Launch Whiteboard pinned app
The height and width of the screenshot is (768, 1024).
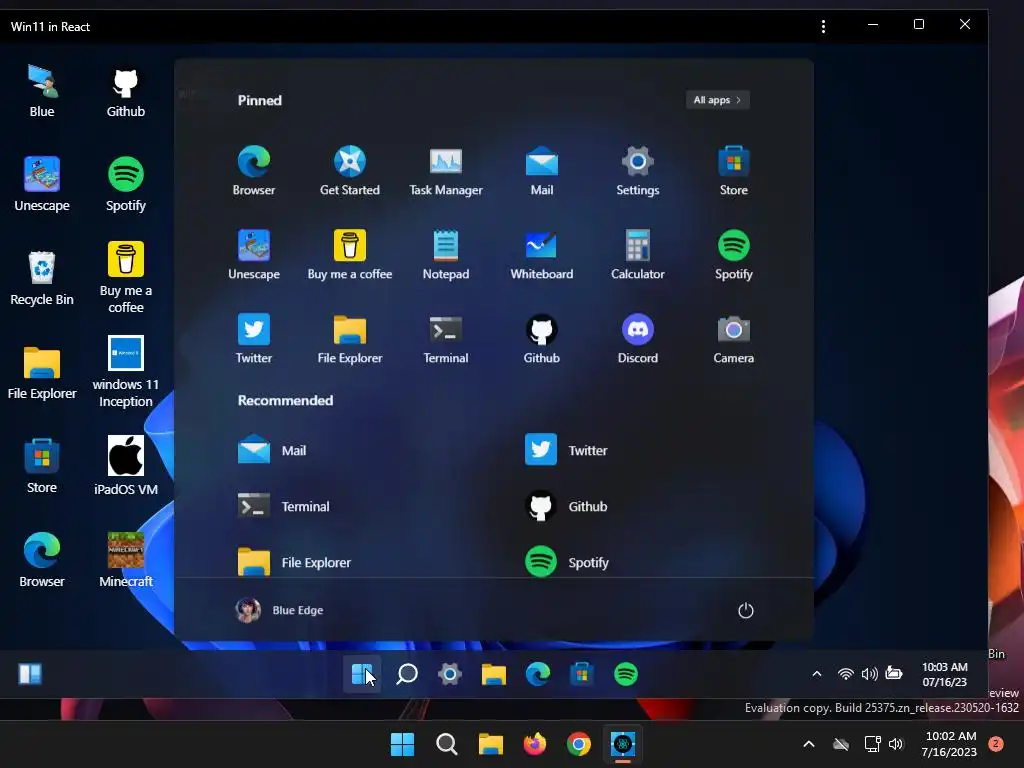[x=541, y=255]
